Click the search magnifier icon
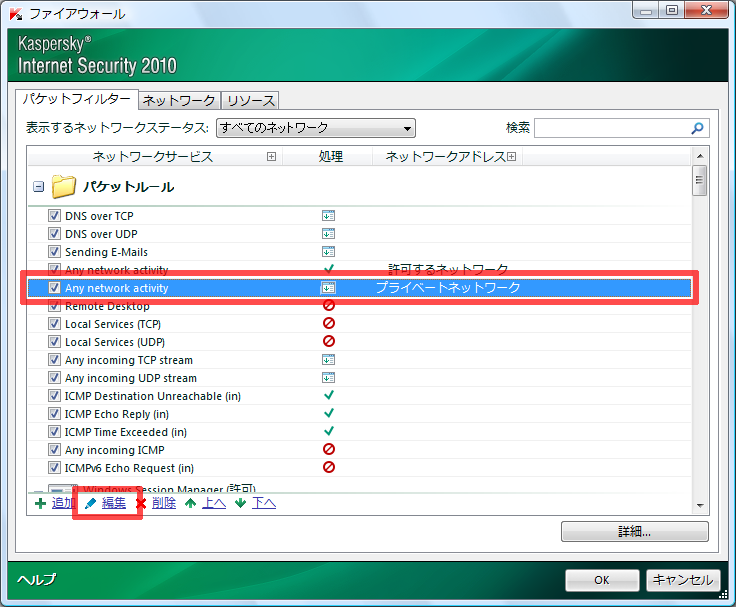Screen dimensions: 736x607 (x=698, y=128)
